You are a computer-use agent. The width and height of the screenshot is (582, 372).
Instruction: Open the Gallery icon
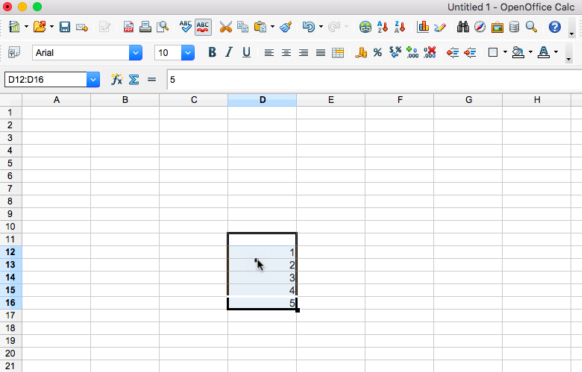point(497,27)
